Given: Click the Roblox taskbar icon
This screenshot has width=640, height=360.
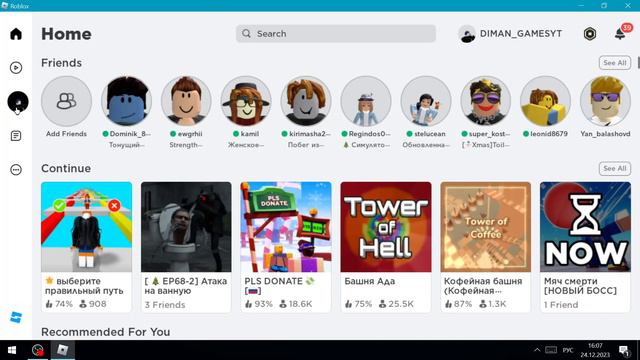Looking at the screenshot, I should tap(62, 350).
